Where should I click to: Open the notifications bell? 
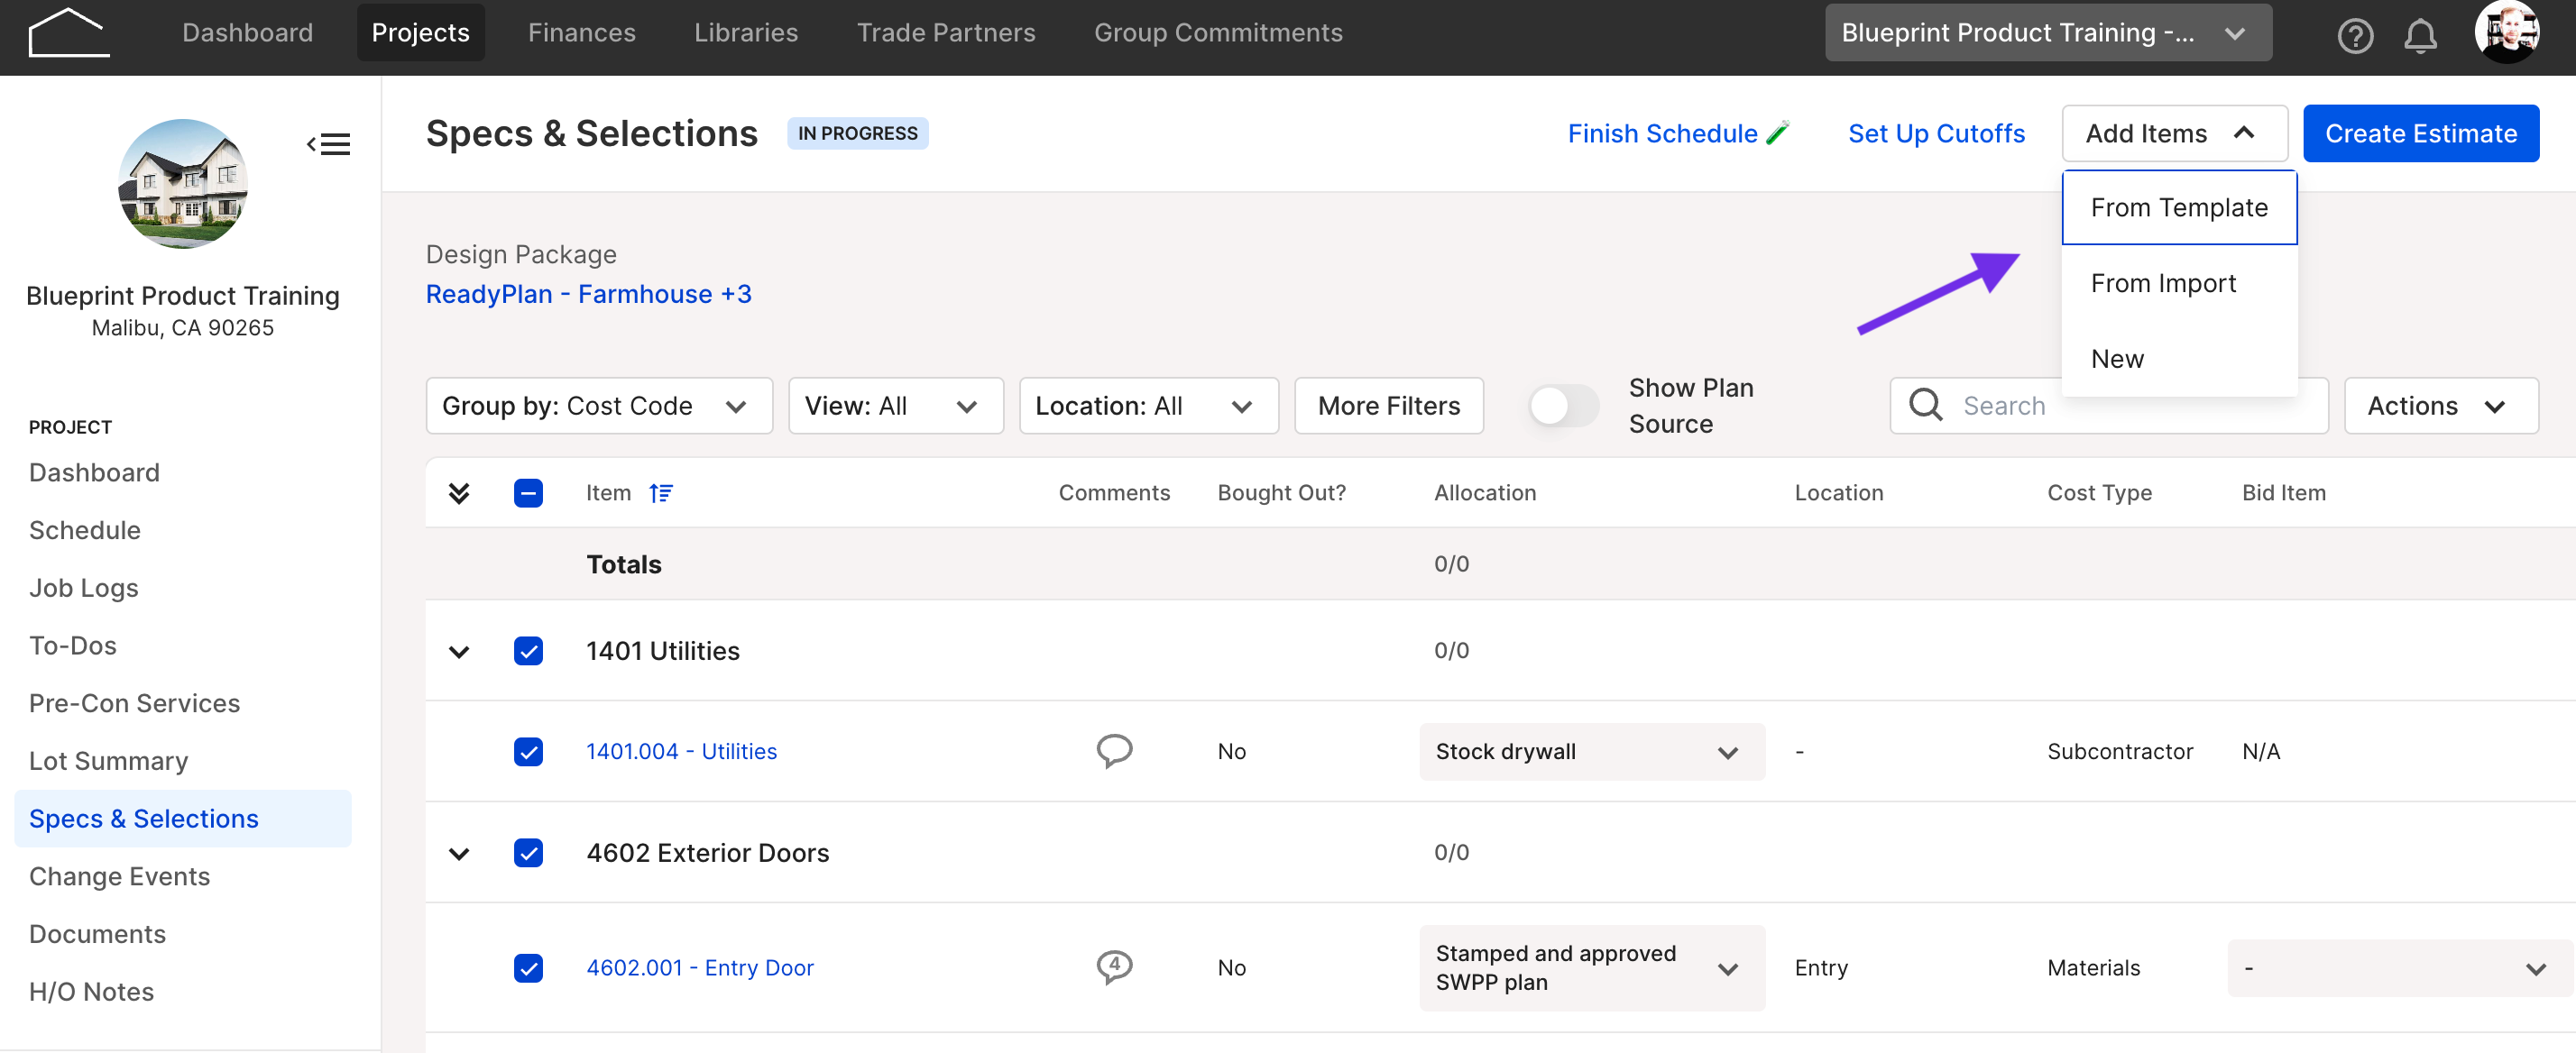(x=2420, y=36)
